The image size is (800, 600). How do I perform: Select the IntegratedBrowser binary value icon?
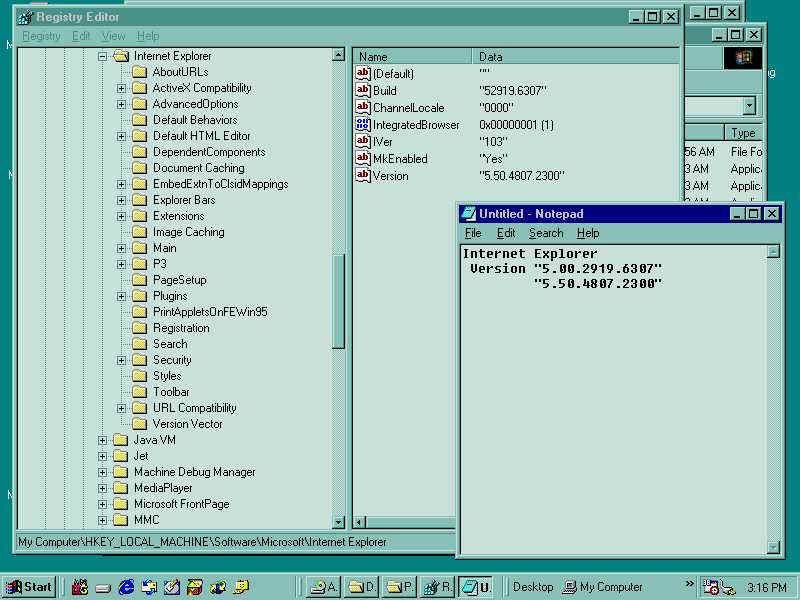pyautogui.click(x=363, y=124)
